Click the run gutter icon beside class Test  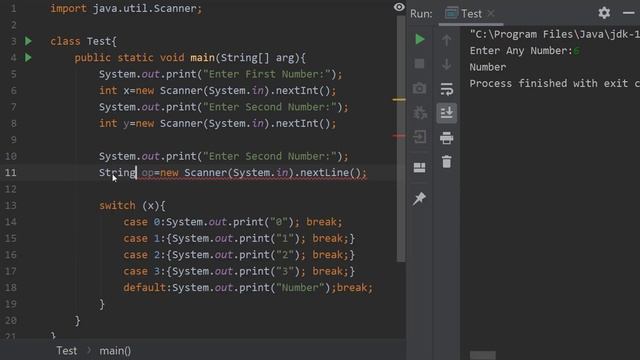pos(28,41)
